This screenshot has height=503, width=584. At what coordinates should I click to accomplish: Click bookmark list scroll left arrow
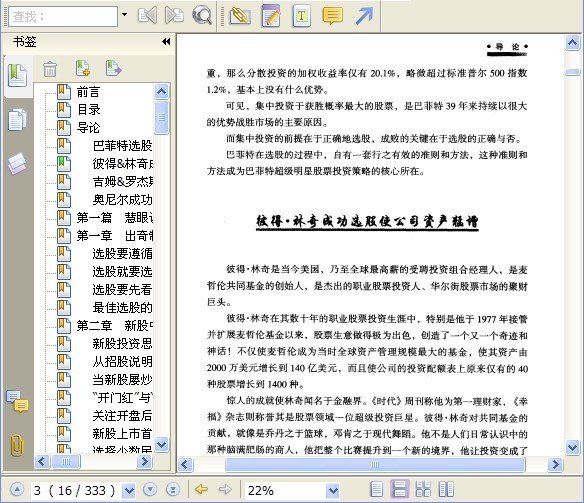pyautogui.click(x=42, y=462)
